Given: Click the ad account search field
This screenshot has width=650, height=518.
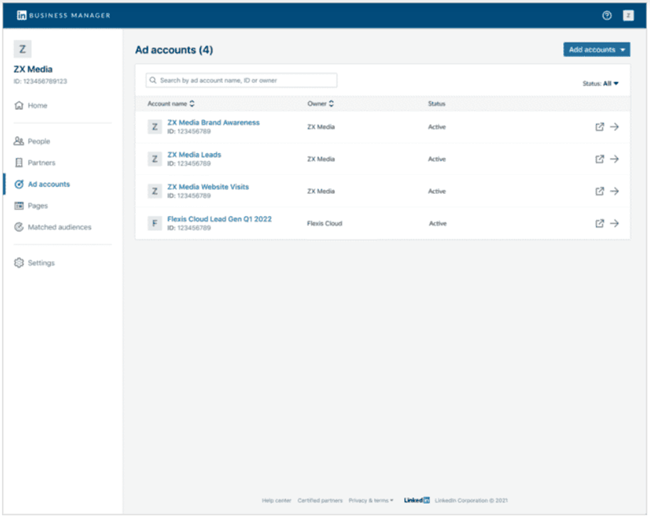Looking at the screenshot, I should [241, 80].
